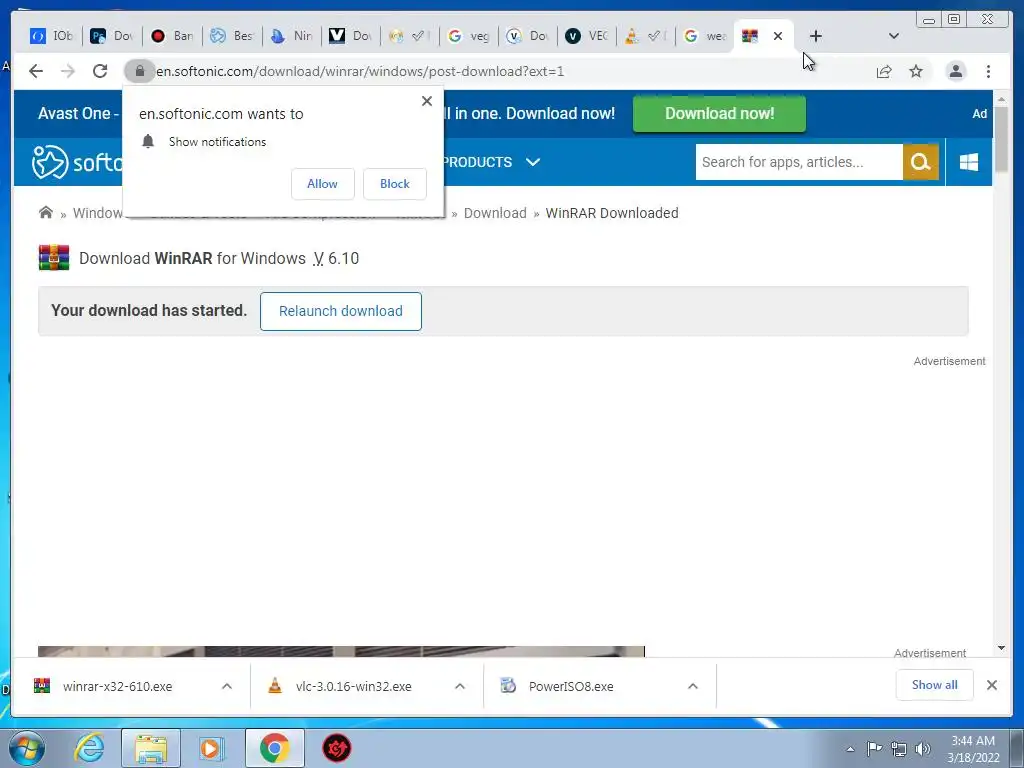Open the red circular taskbar app
Image resolution: width=1024 pixels, height=768 pixels.
[x=336, y=748]
